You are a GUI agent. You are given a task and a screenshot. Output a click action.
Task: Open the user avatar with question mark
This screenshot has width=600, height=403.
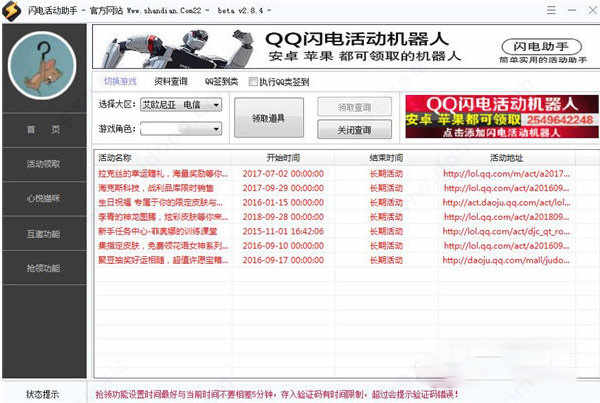[42, 66]
